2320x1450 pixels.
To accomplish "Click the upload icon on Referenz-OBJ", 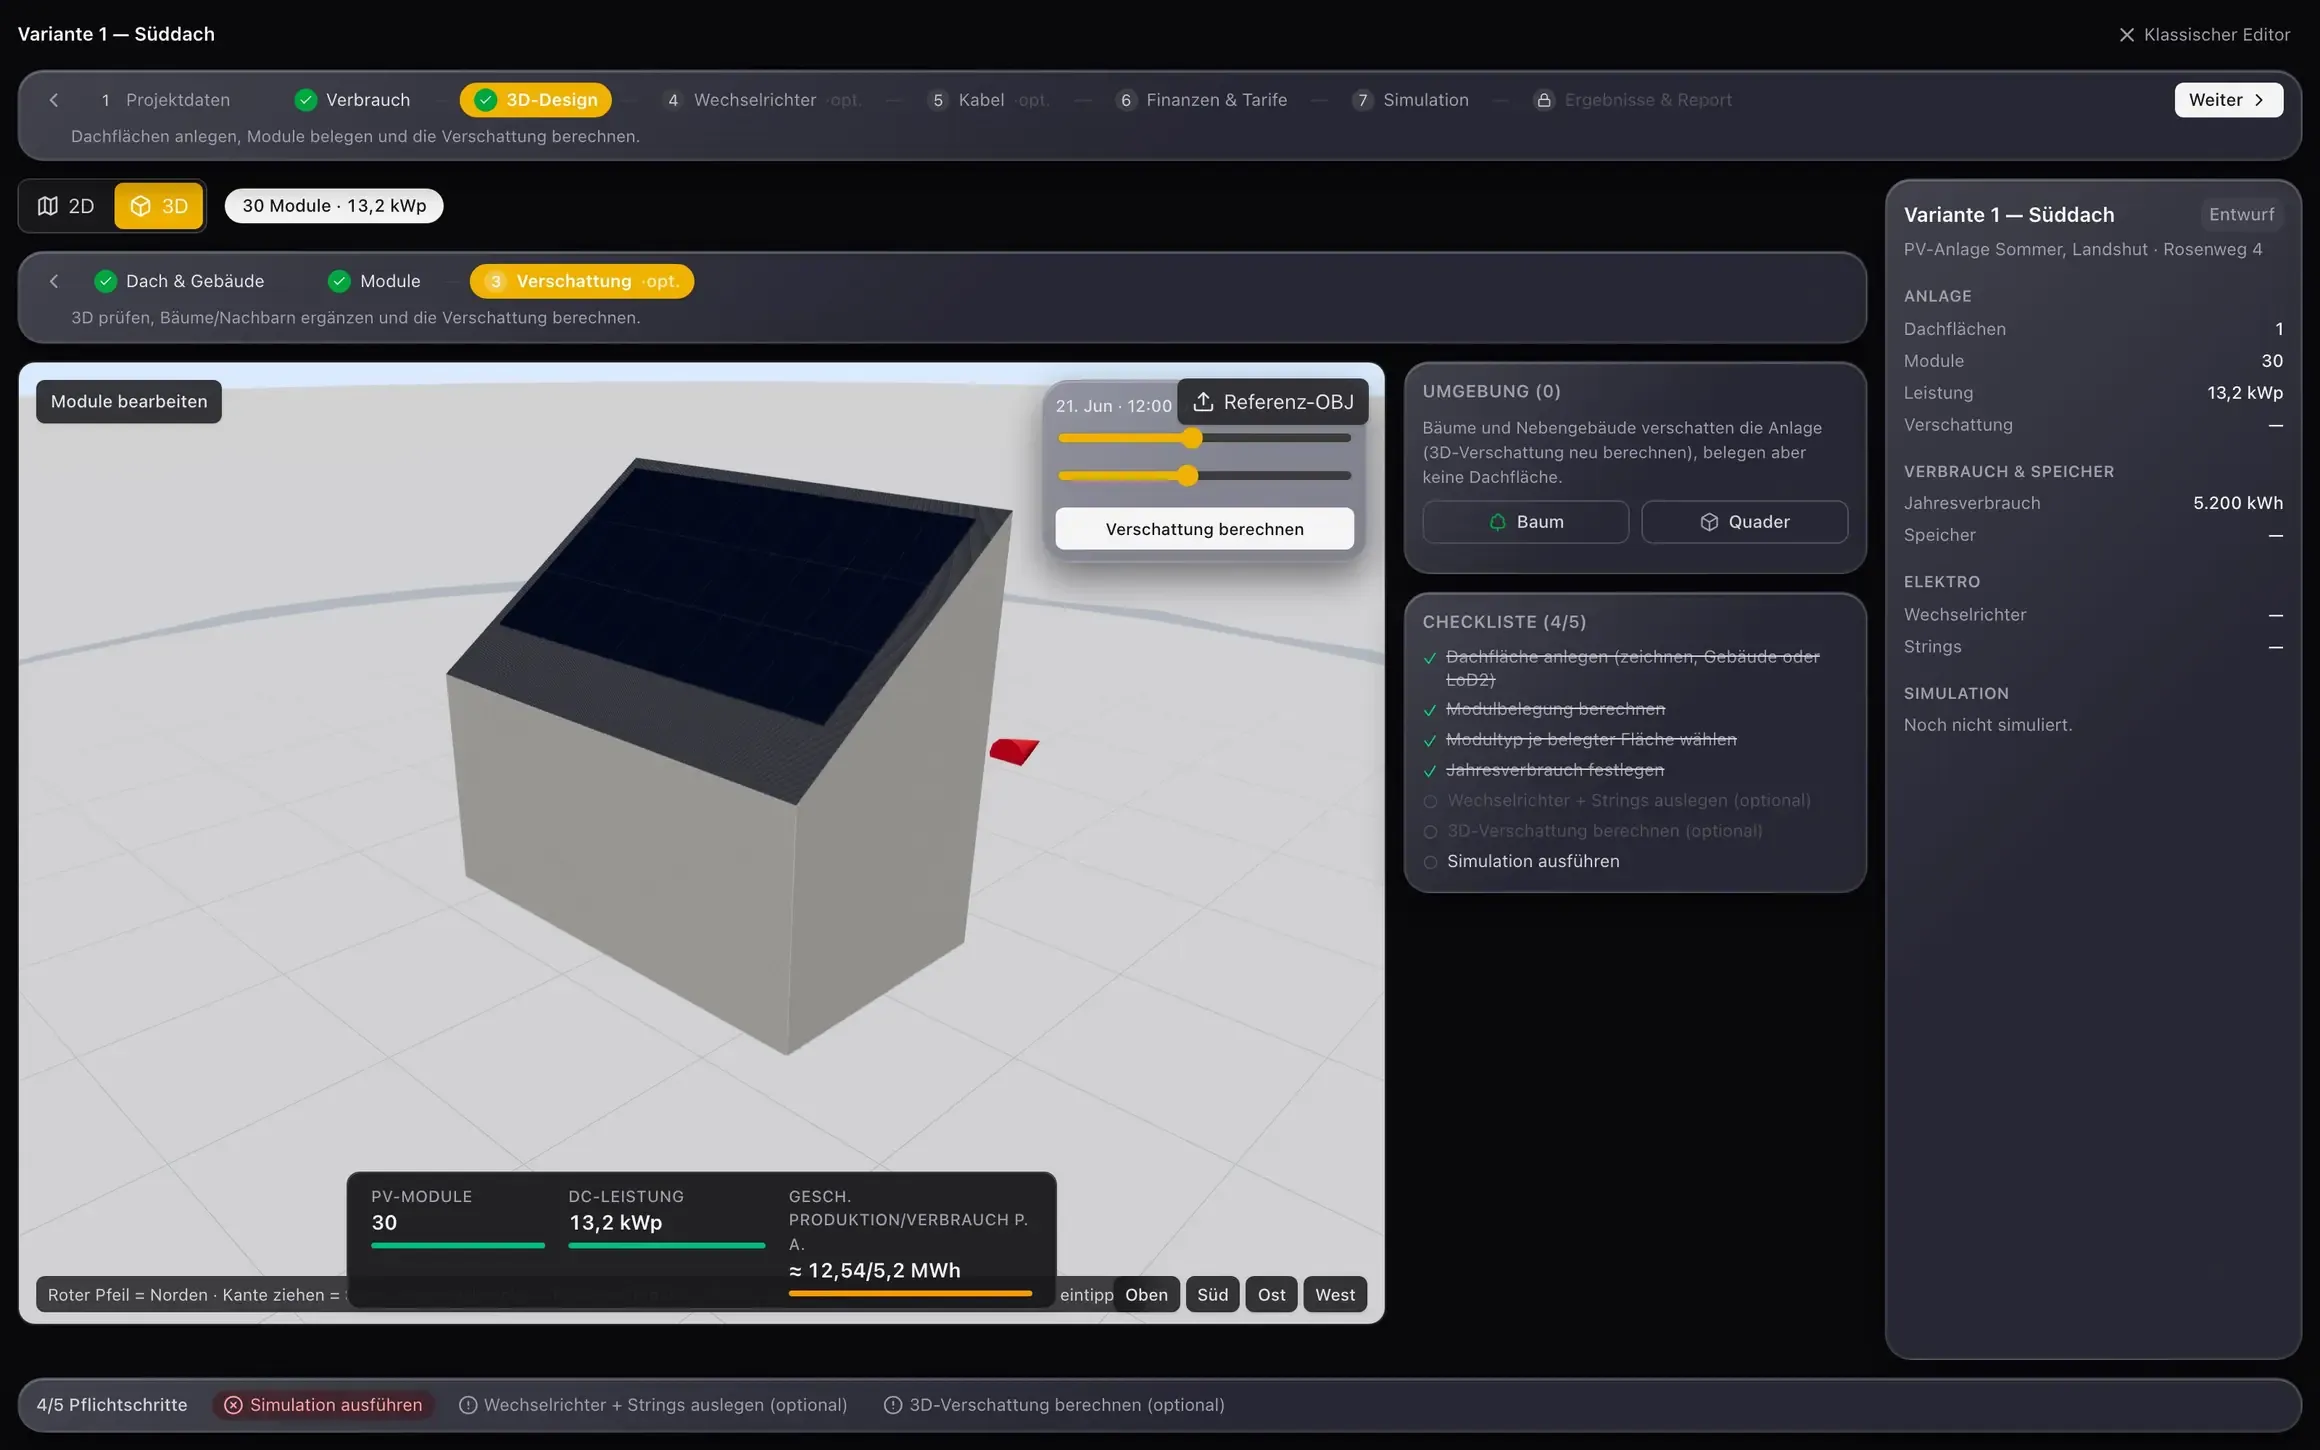I will point(1203,401).
